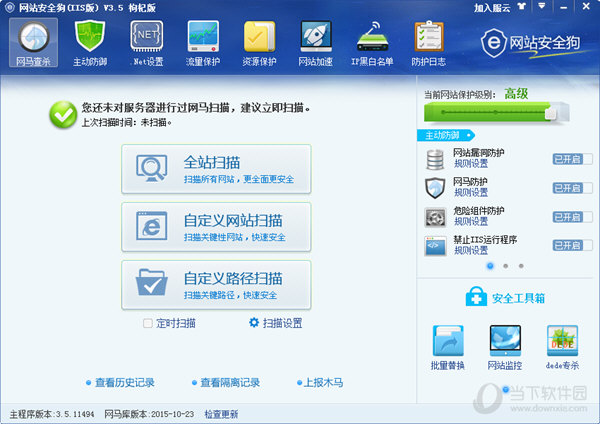Click the toolbox page indicator dot

click(x=505, y=390)
